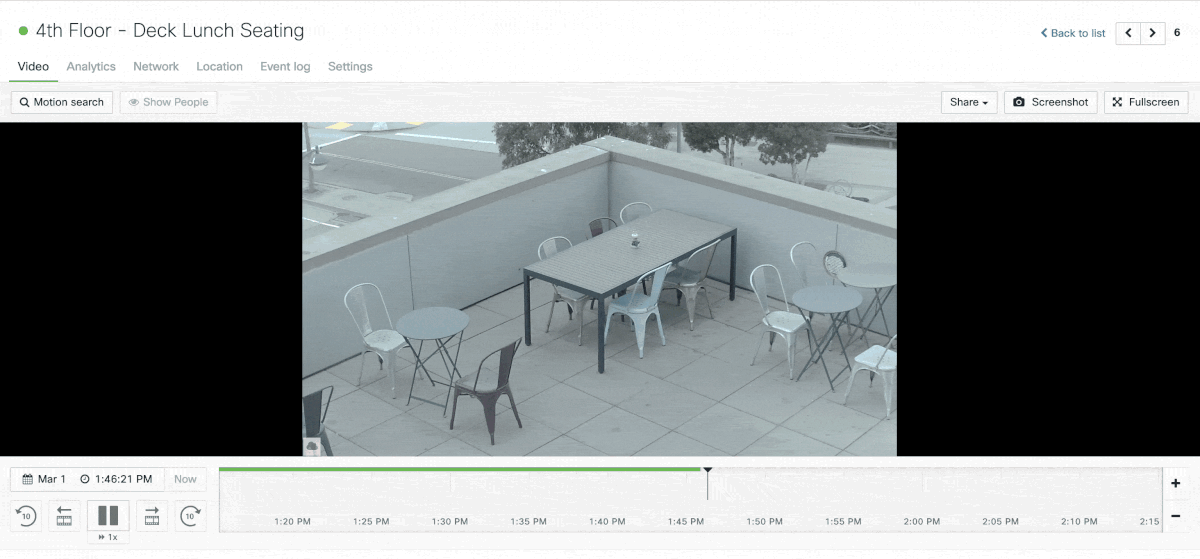Go to next camera with right chevron
This screenshot has width=1200, height=559.
[1153, 33]
